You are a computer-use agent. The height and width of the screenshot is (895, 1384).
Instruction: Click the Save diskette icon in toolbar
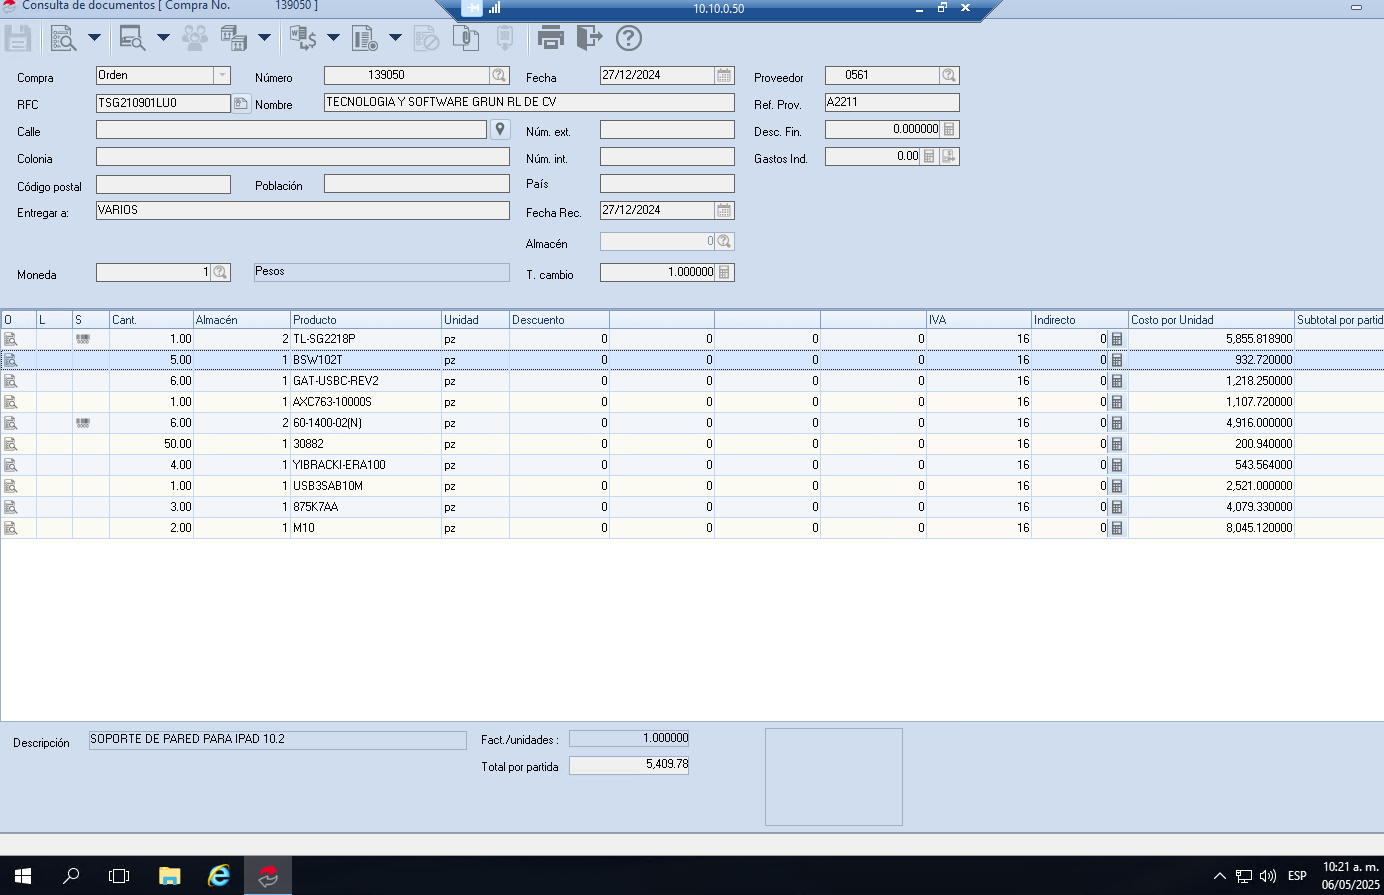(x=18, y=38)
